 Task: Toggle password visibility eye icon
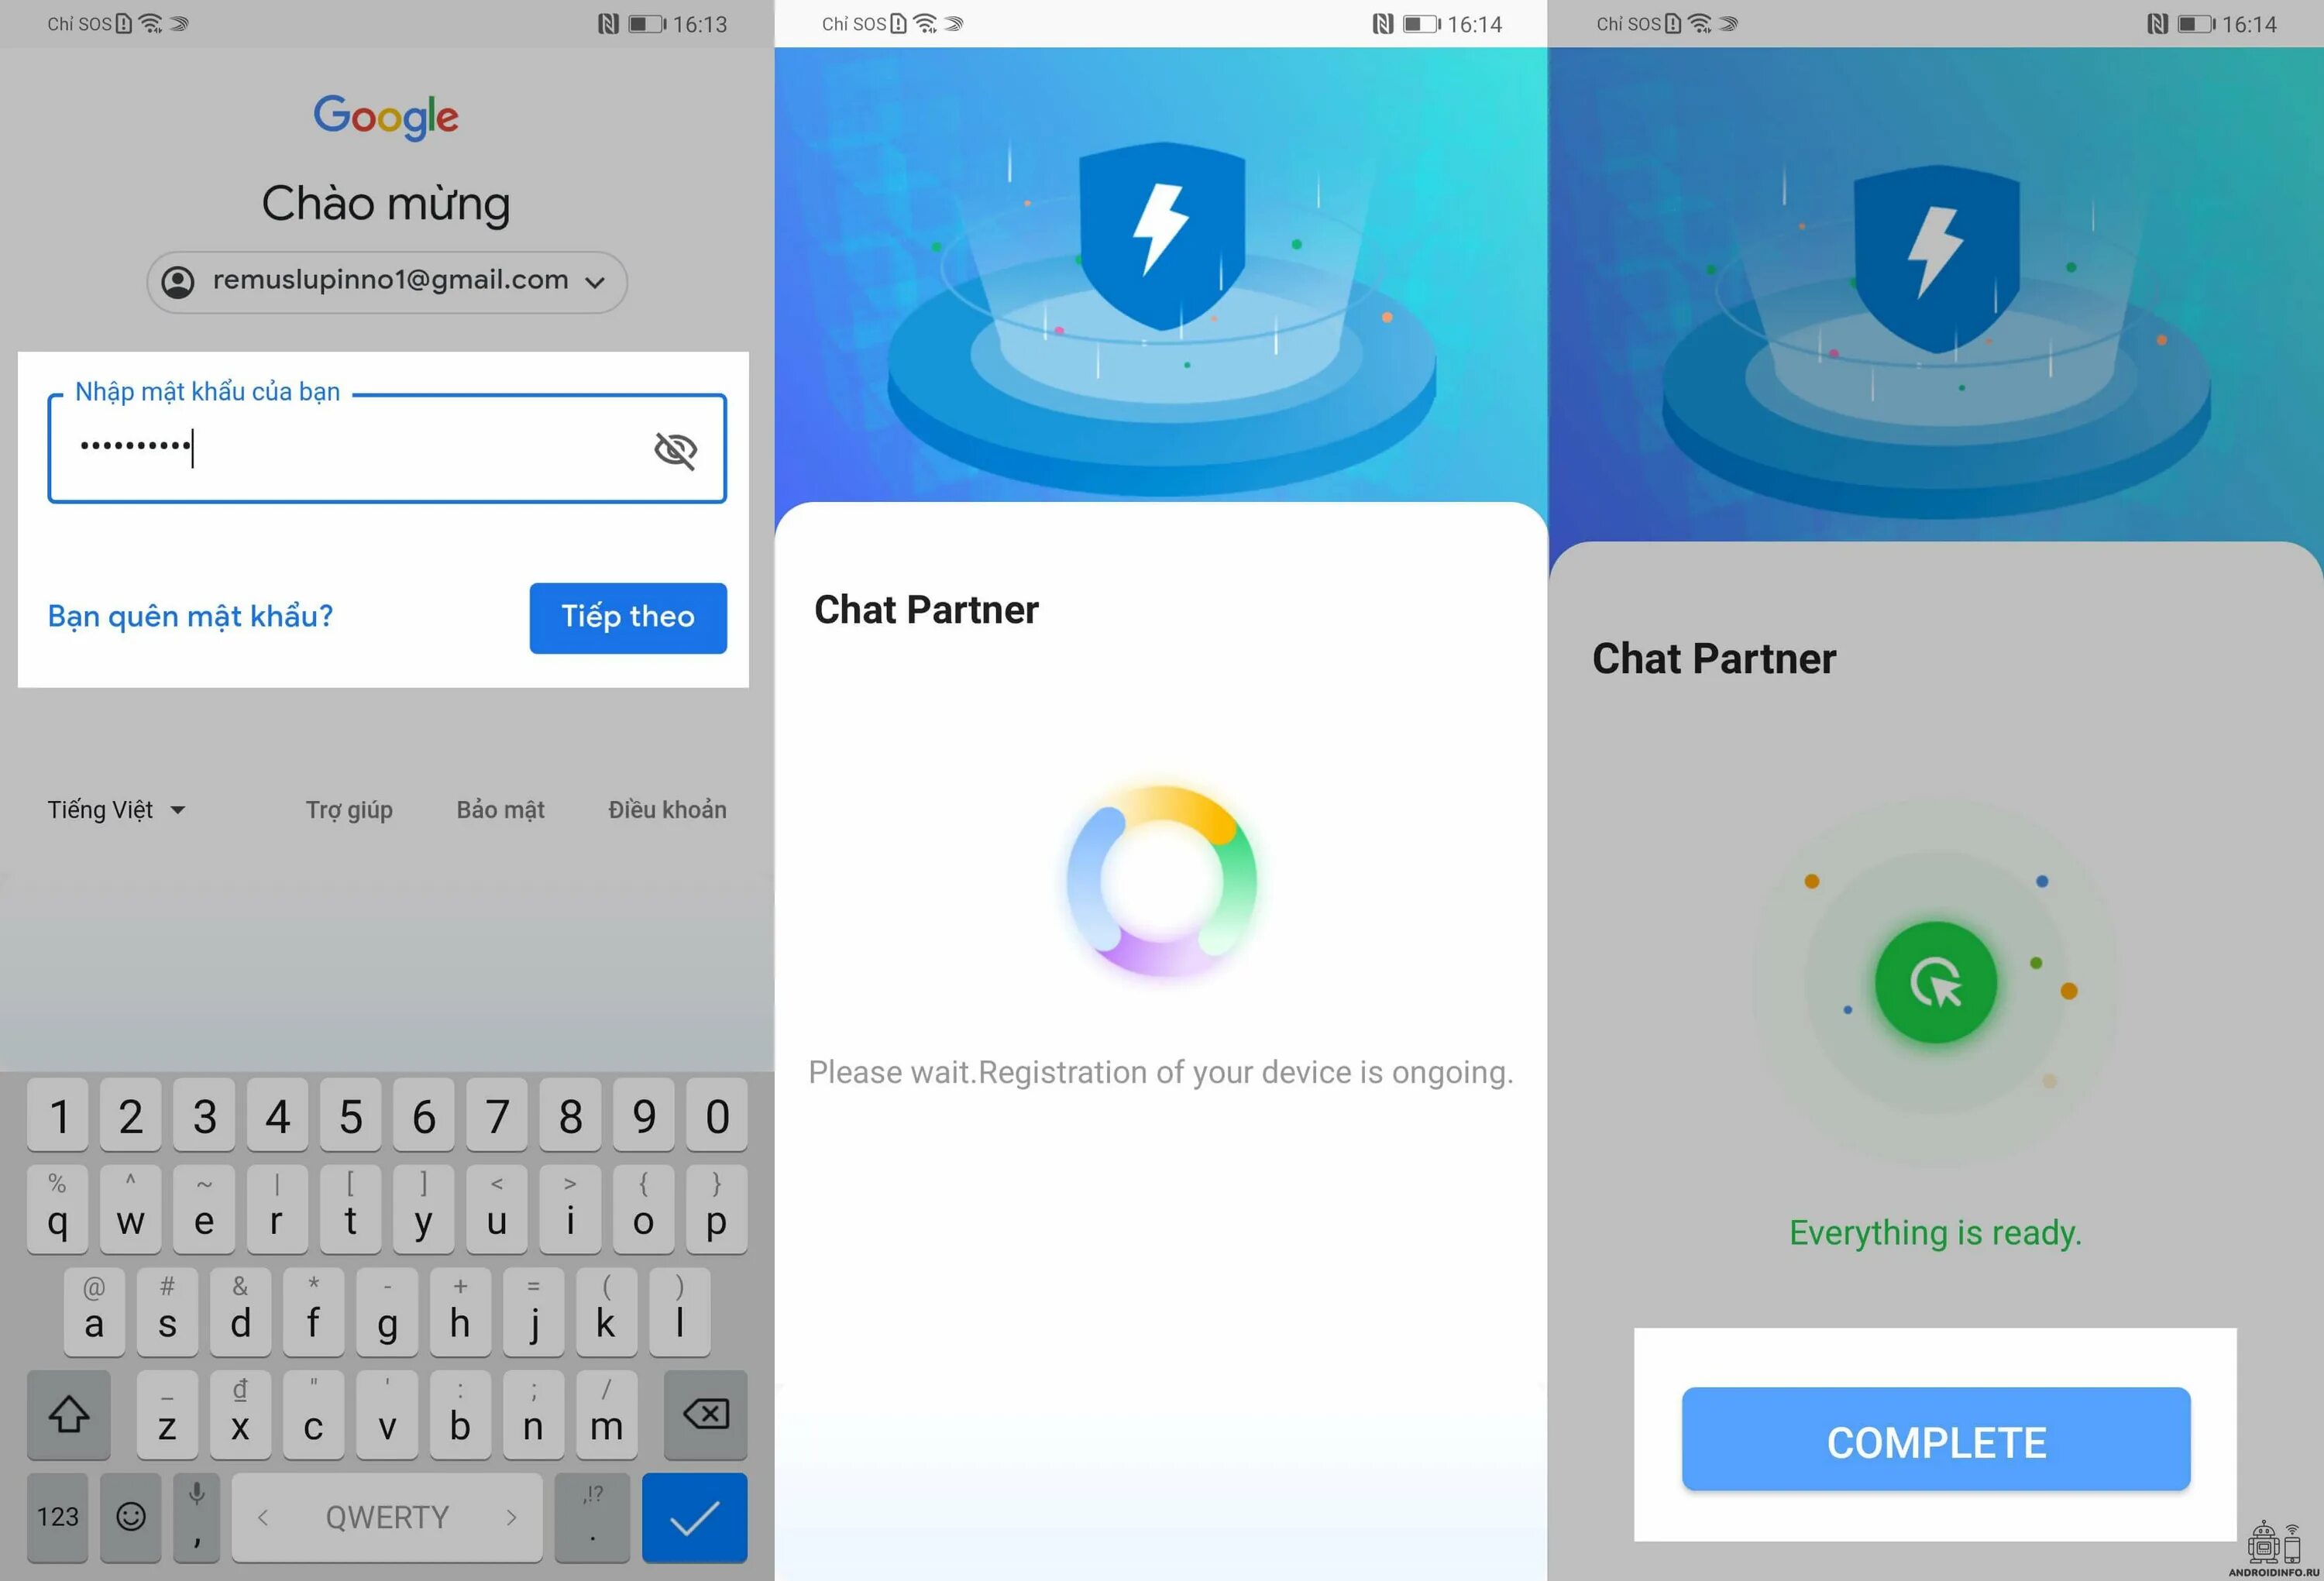(x=674, y=449)
